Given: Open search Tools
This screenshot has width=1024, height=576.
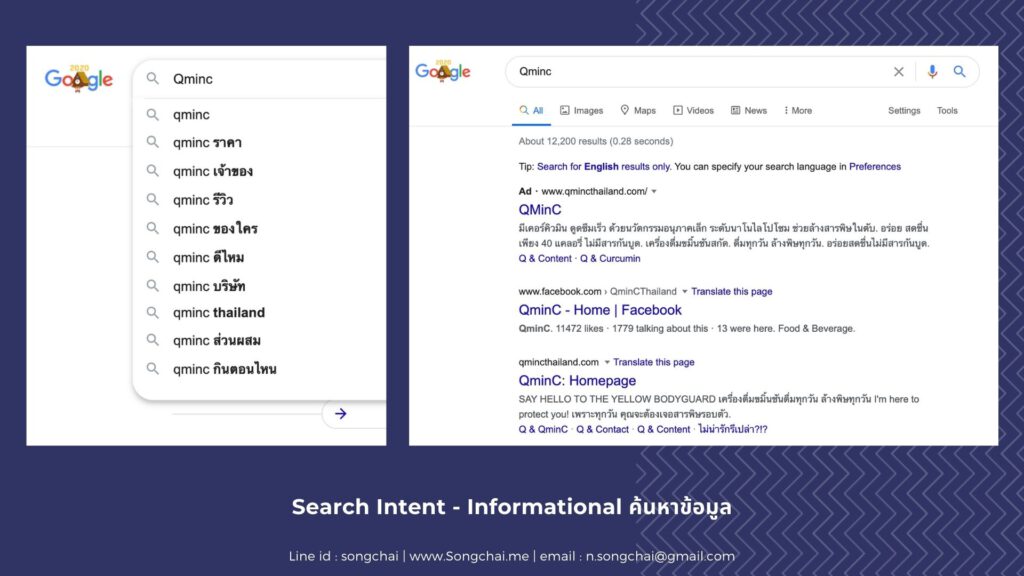Looking at the screenshot, I should coord(947,110).
